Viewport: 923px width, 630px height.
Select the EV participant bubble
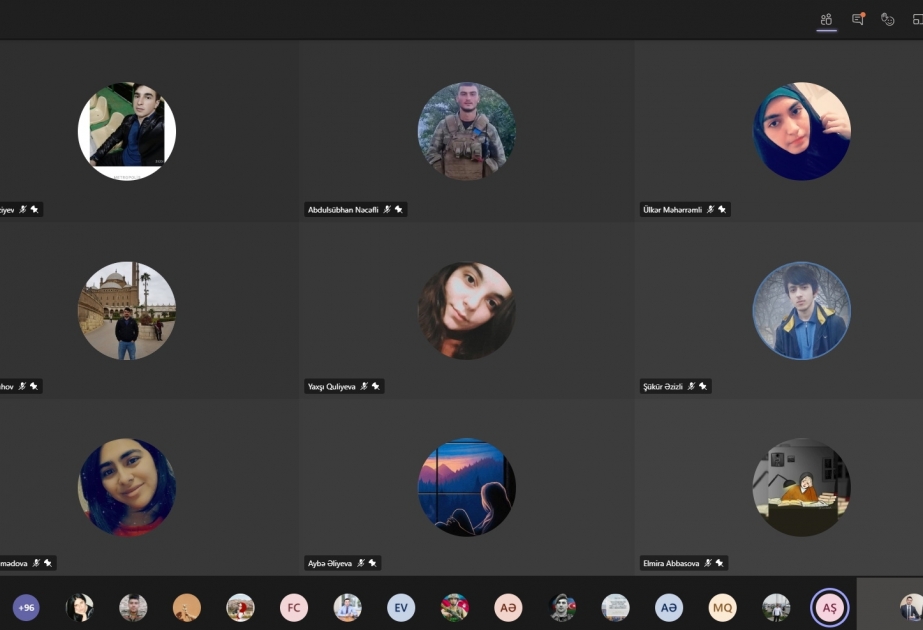click(401, 608)
